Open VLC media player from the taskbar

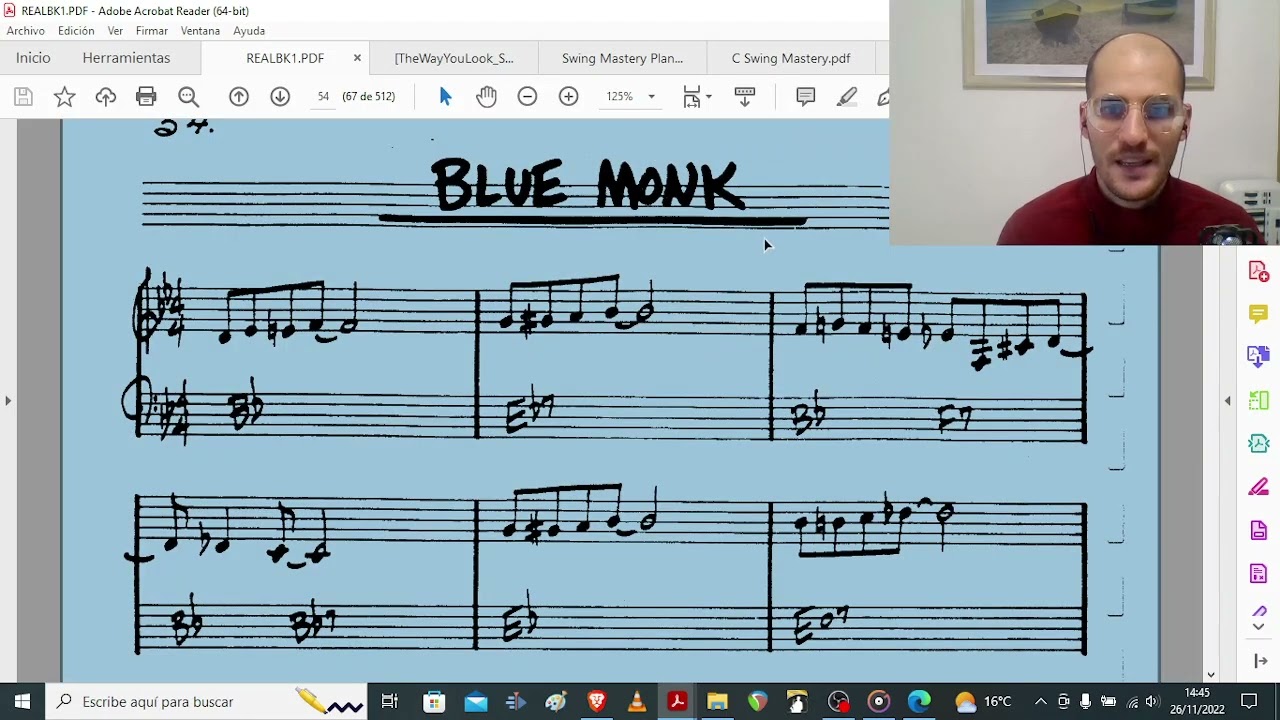tap(637, 701)
